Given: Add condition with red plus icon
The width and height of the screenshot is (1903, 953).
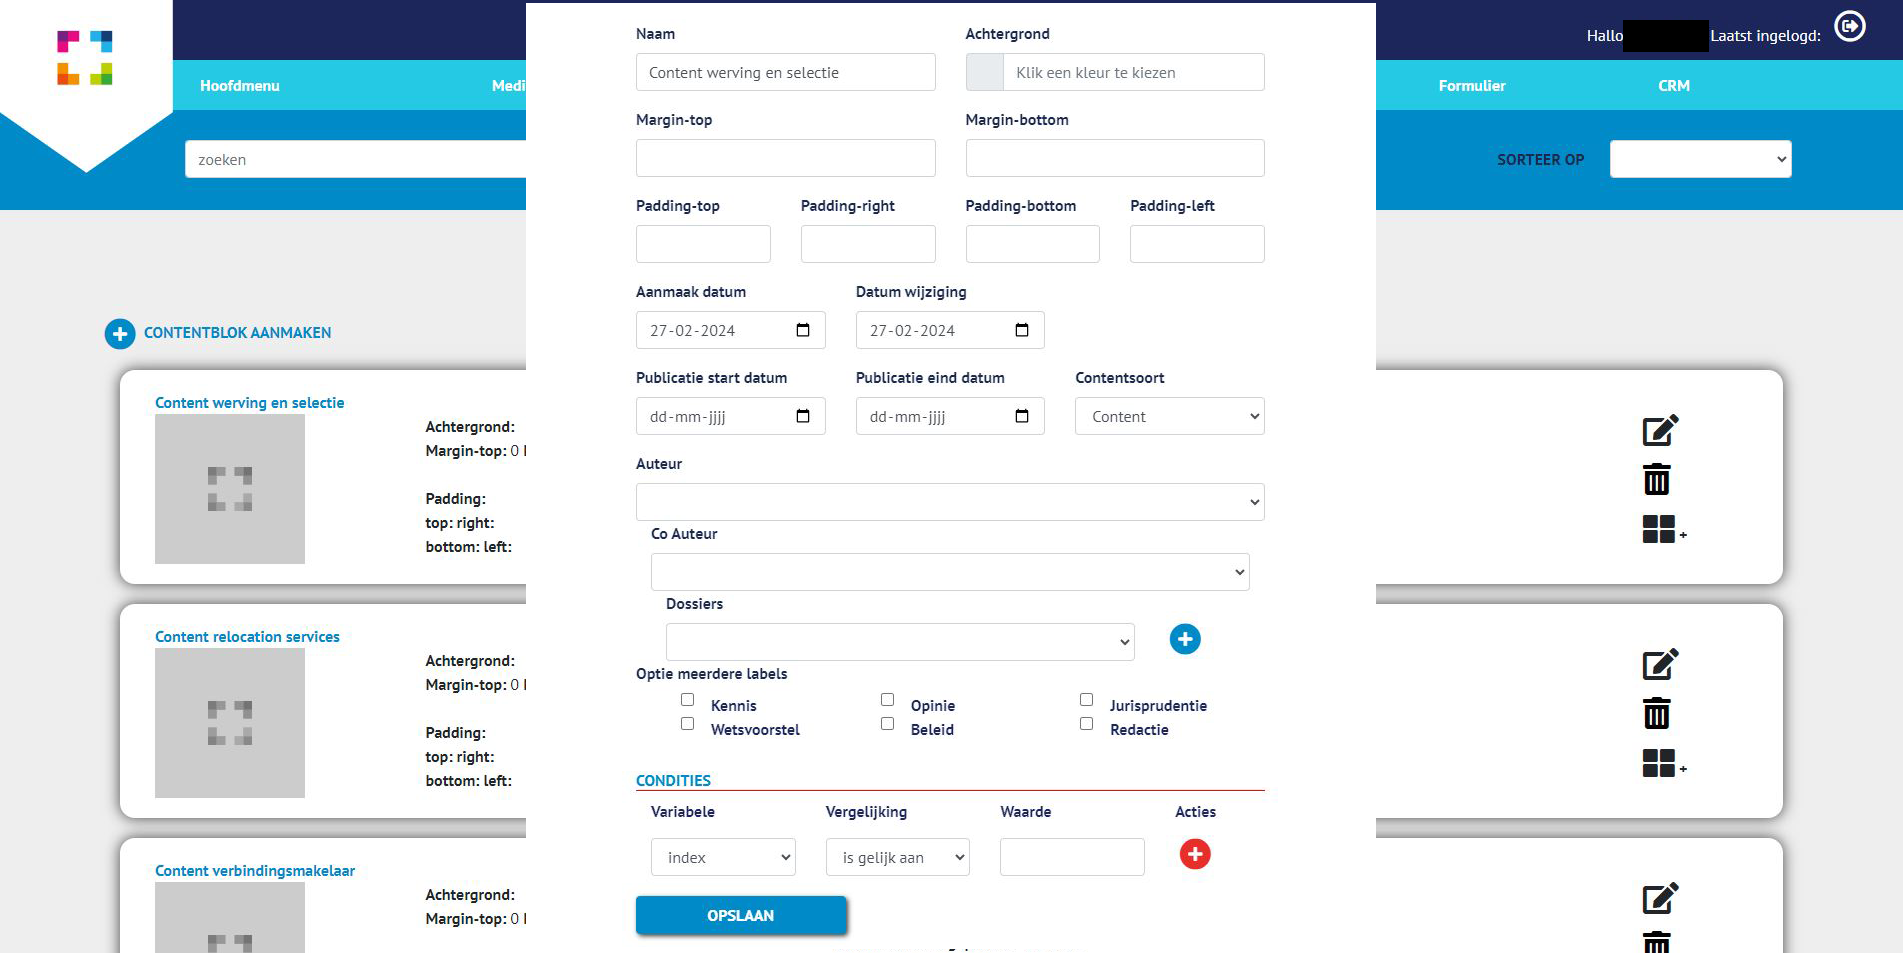Looking at the screenshot, I should pos(1195,854).
